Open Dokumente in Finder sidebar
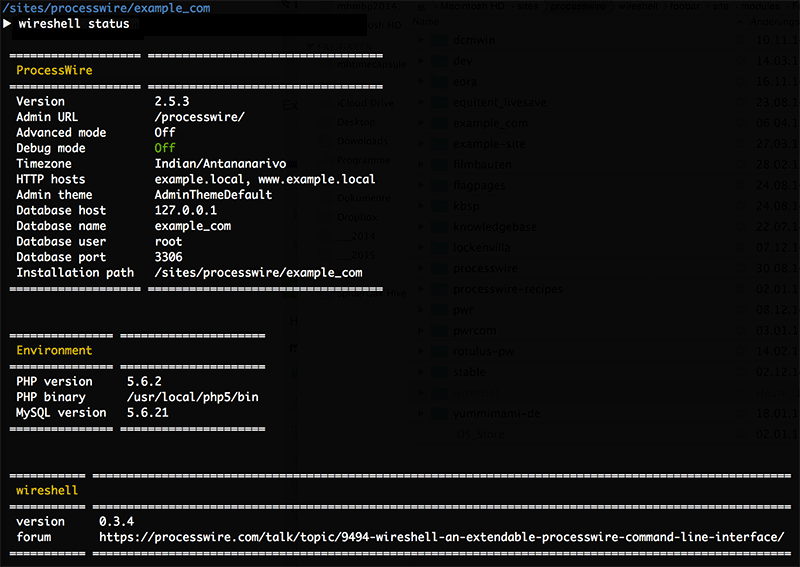 (363, 198)
